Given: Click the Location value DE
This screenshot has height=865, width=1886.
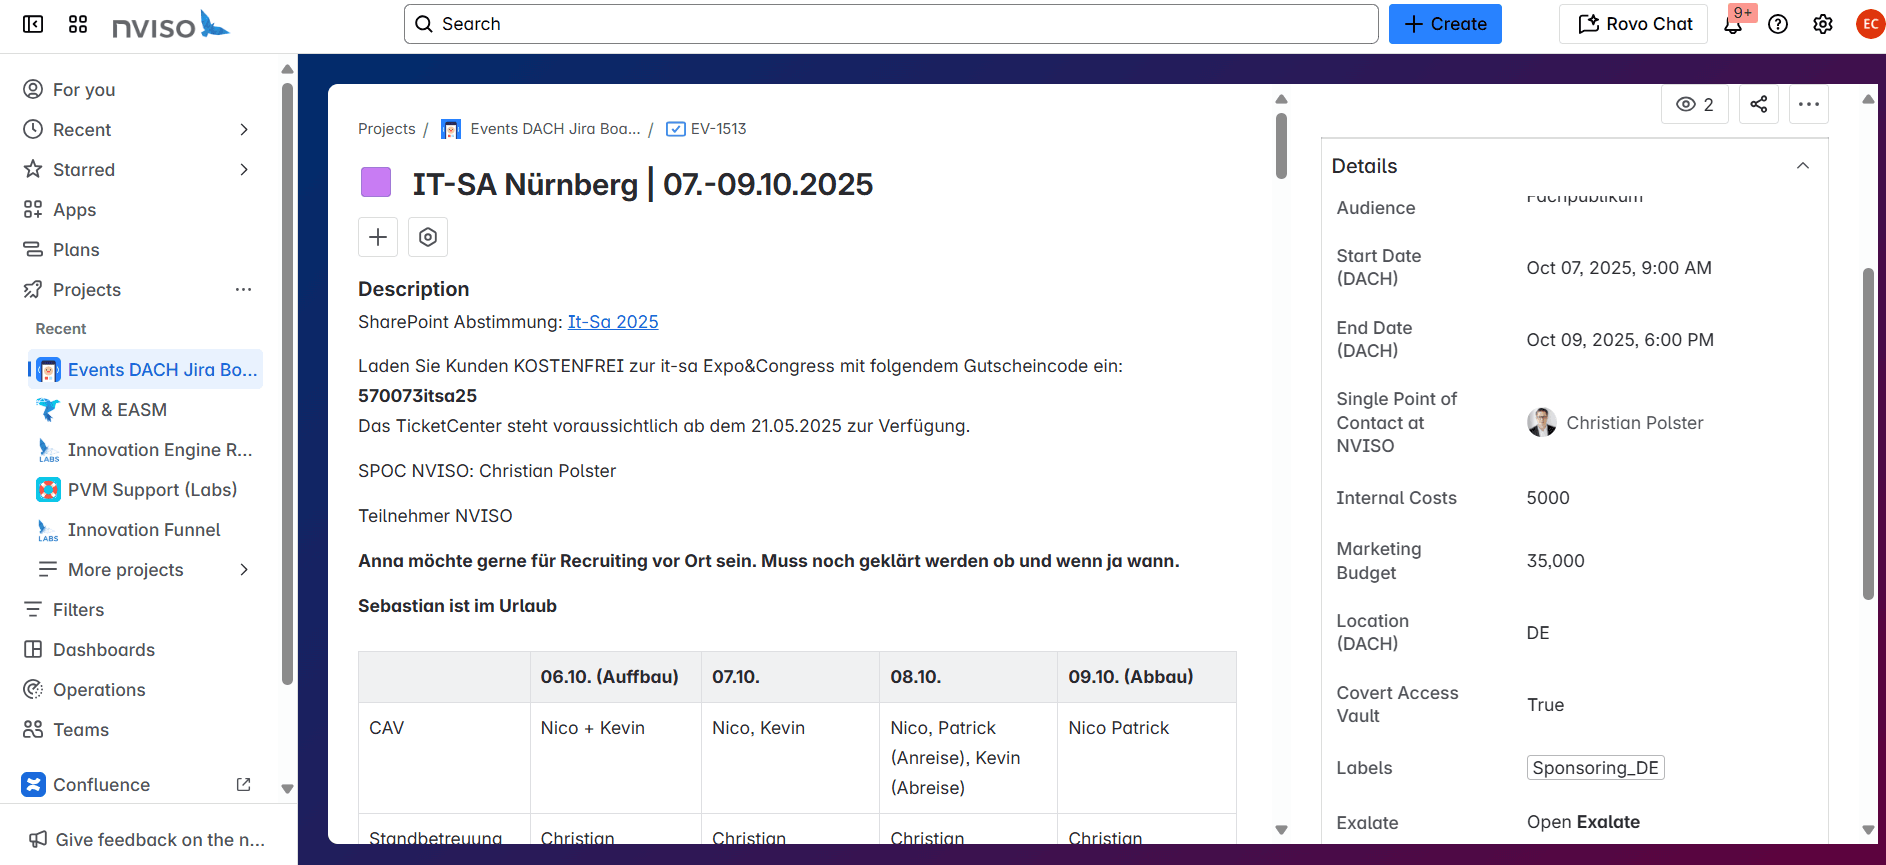Looking at the screenshot, I should (1538, 633).
